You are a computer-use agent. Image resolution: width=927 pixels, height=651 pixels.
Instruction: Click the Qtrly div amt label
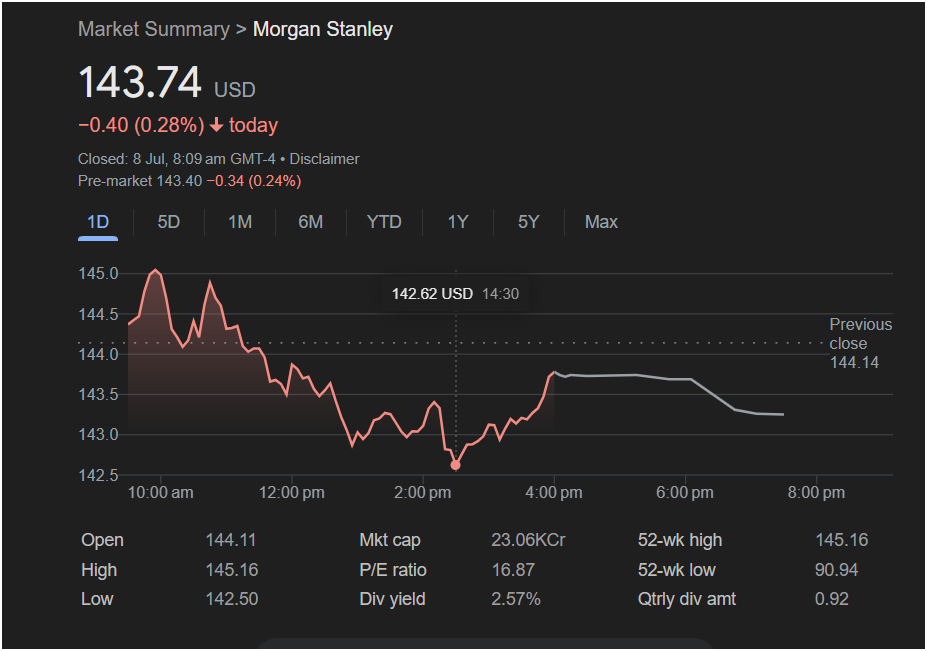686,599
